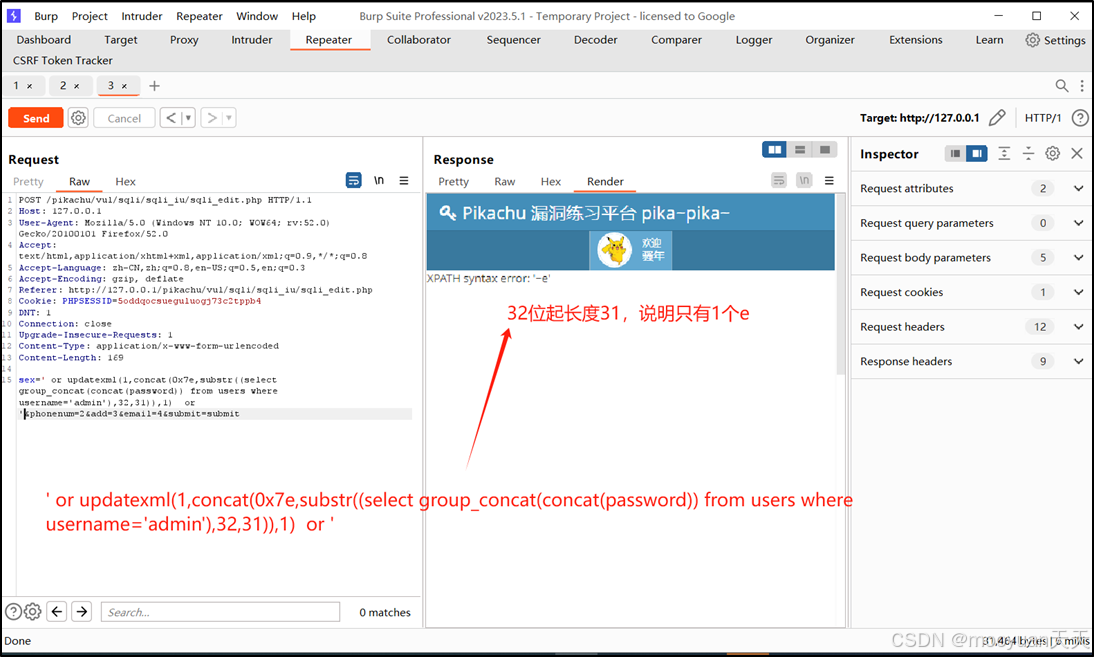Image resolution: width=1094 pixels, height=657 pixels.
Task: Click Pikachu logo in rendered response
Action: point(615,250)
